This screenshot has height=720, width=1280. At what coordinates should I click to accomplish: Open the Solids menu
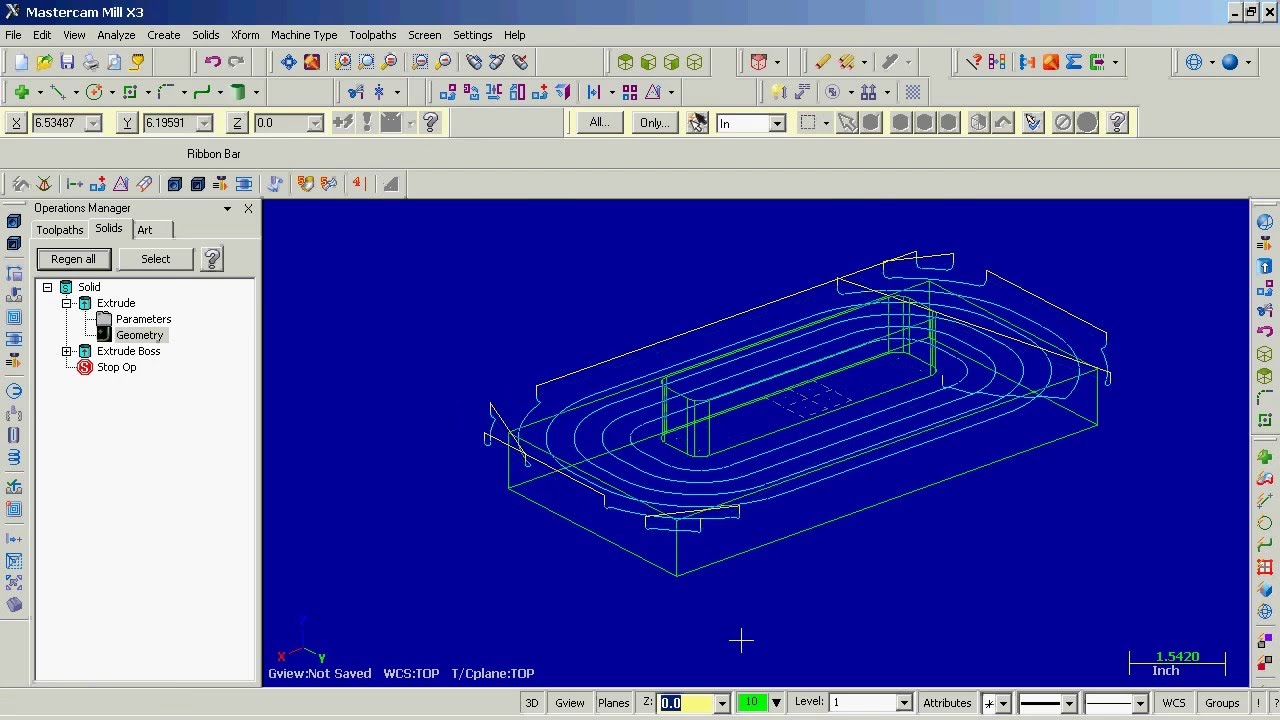pos(205,35)
